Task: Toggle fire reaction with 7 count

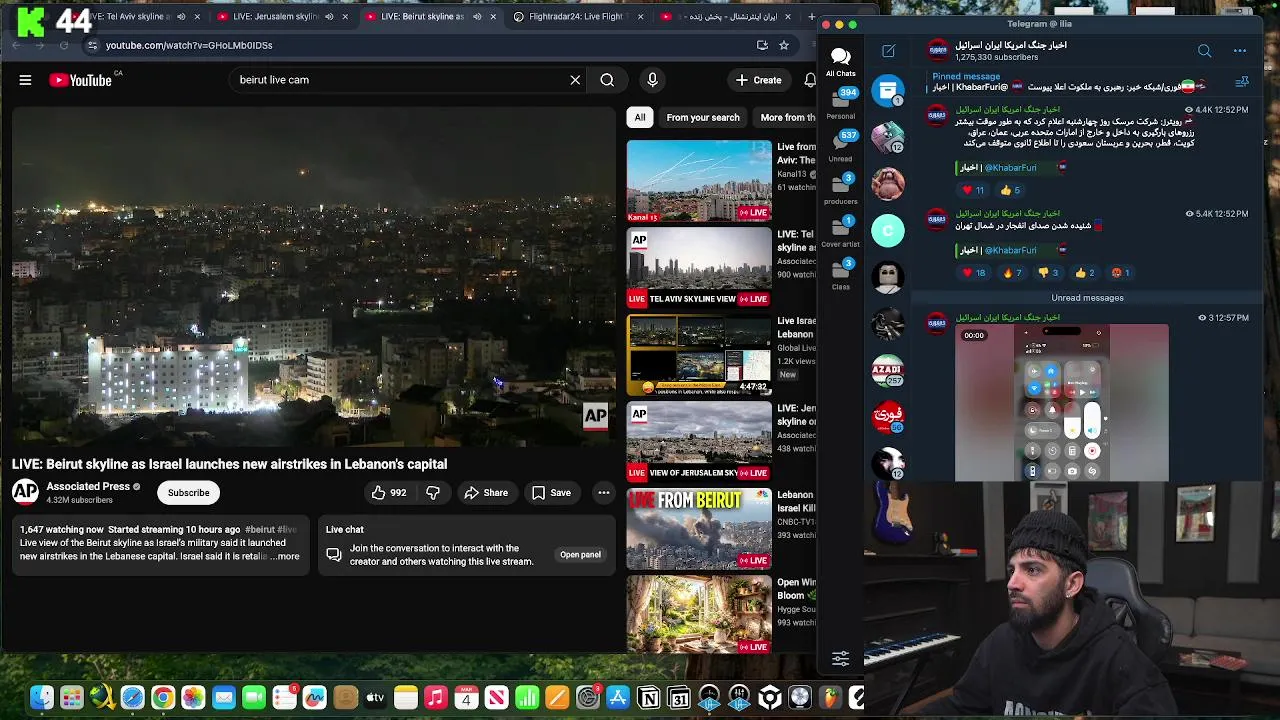Action: (1012, 273)
